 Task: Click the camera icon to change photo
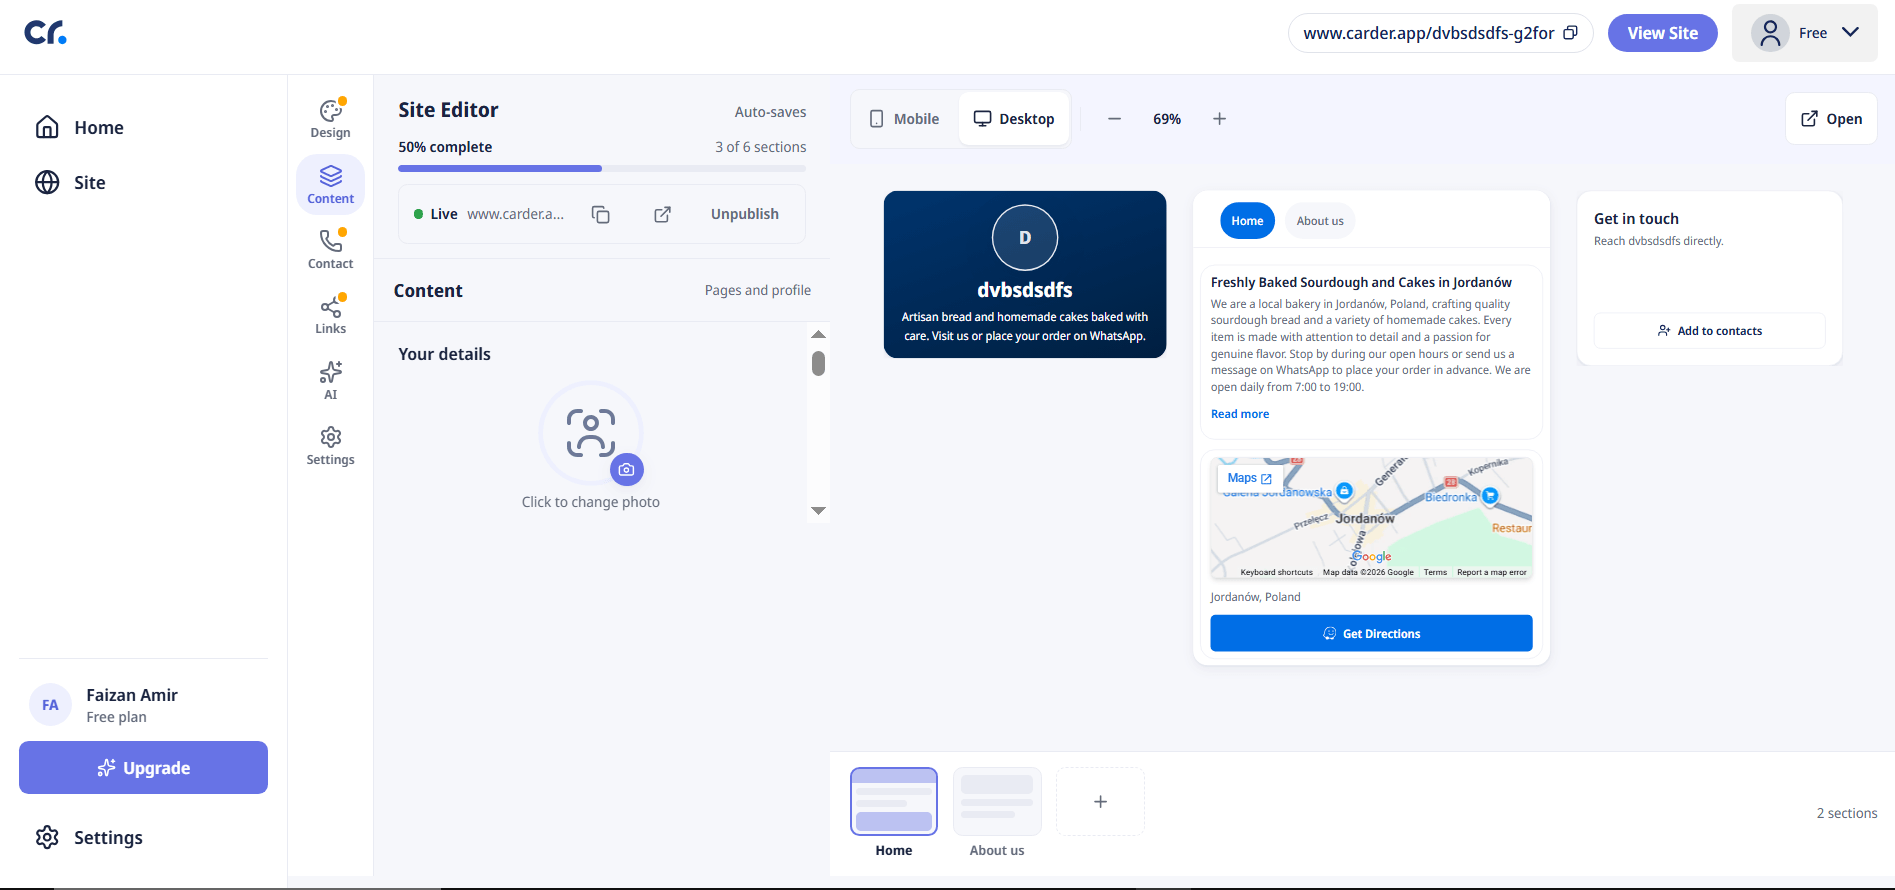[x=626, y=469]
